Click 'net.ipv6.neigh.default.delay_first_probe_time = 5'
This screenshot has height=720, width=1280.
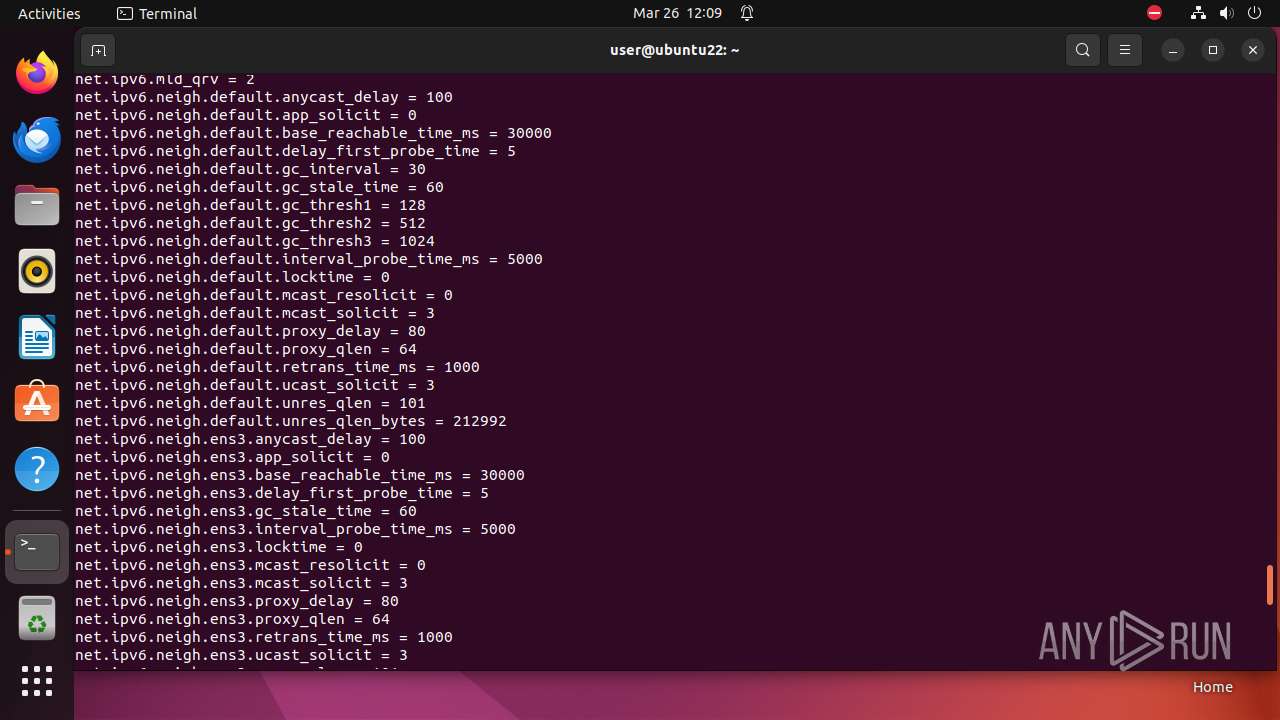pyautogui.click(x=295, y=151)
